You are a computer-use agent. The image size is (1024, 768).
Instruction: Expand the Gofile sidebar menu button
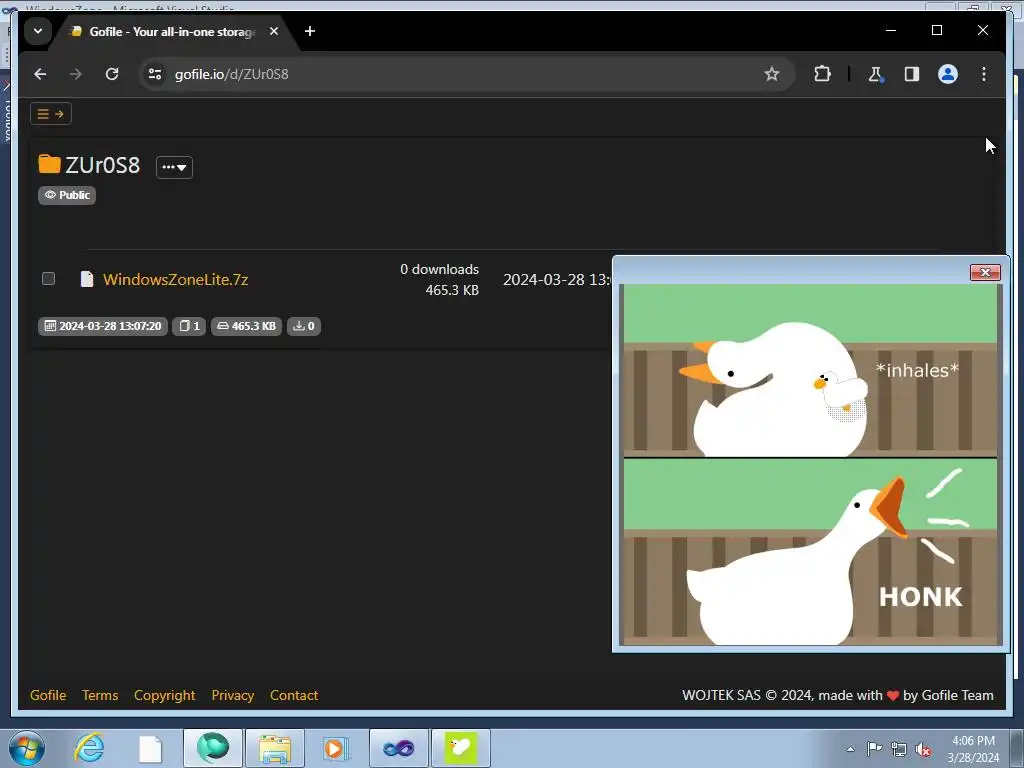click(51, 114)
